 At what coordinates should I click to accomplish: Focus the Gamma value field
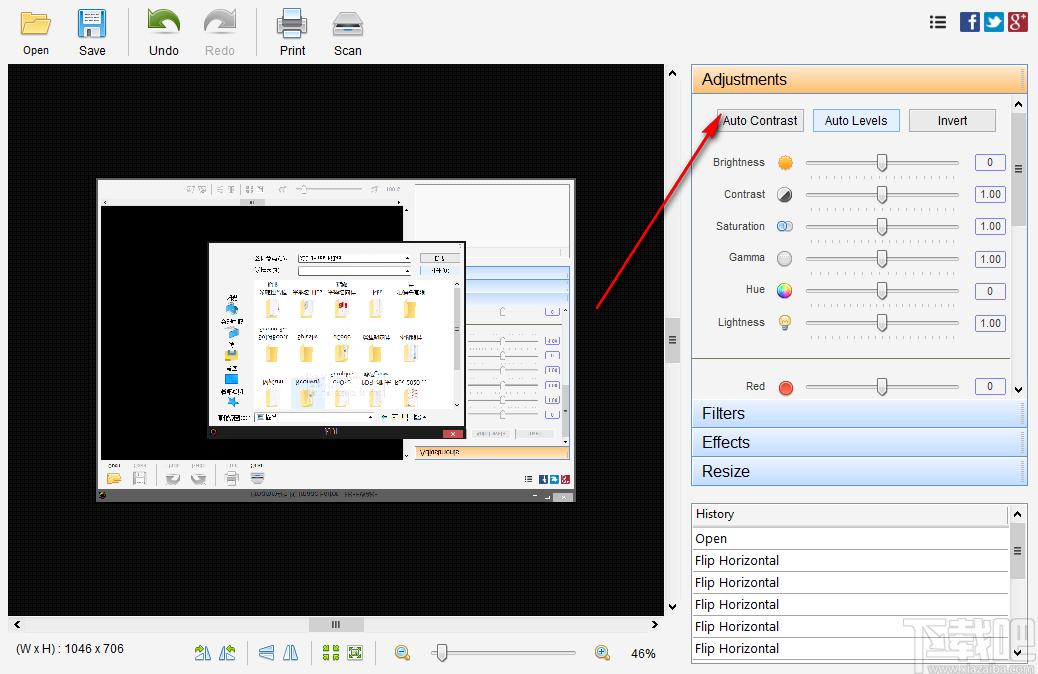tap(990, 259)
